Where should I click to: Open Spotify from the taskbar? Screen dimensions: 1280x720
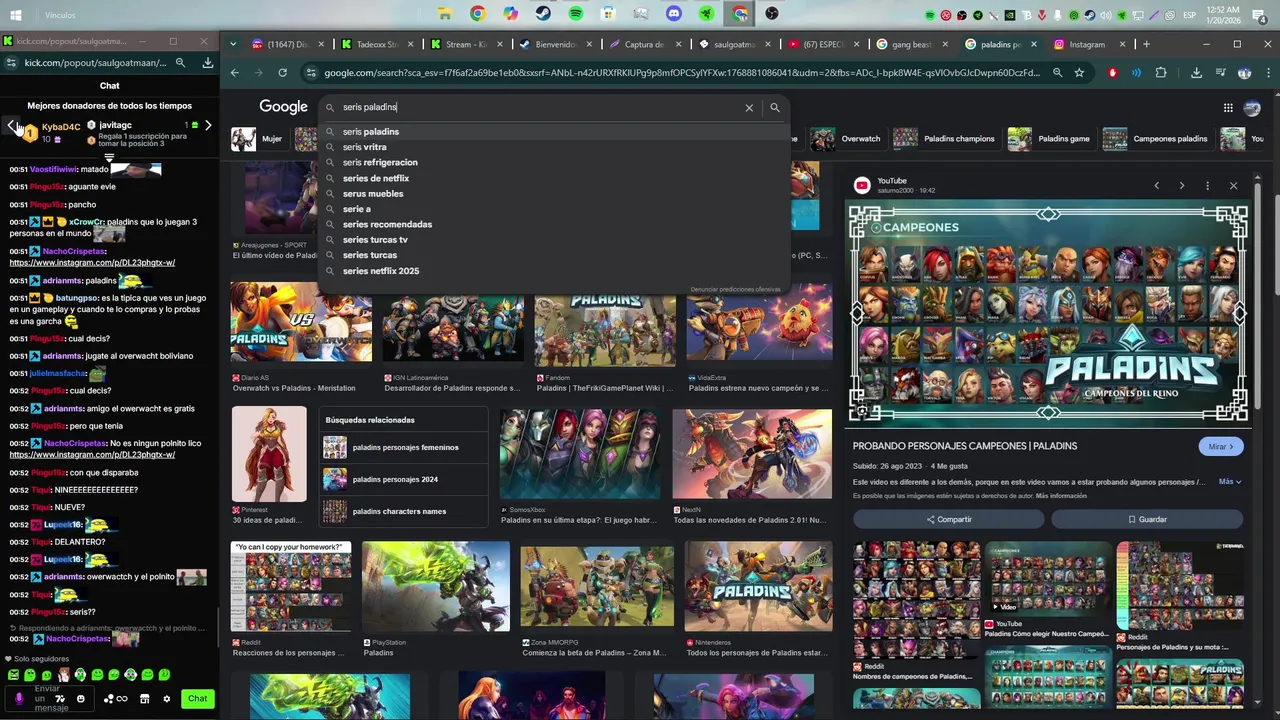coord(576,14)
